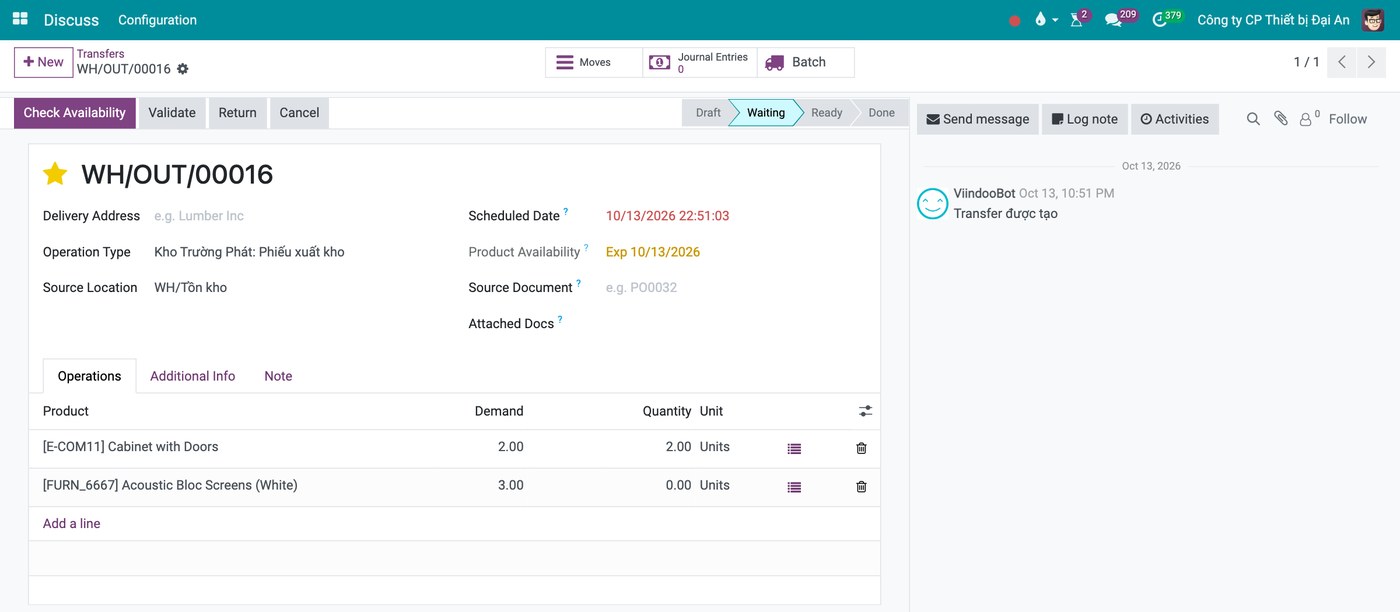Search messages with magnifier icon

1253,119
